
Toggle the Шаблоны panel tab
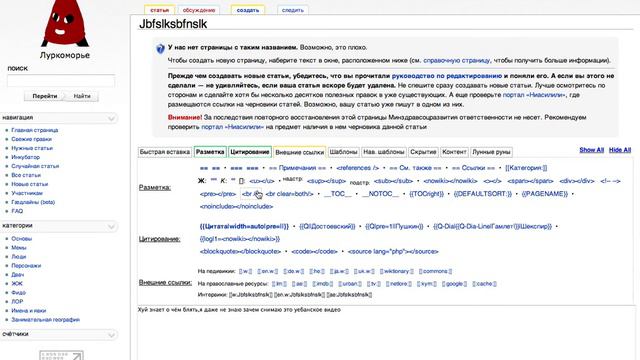(343, 152)
